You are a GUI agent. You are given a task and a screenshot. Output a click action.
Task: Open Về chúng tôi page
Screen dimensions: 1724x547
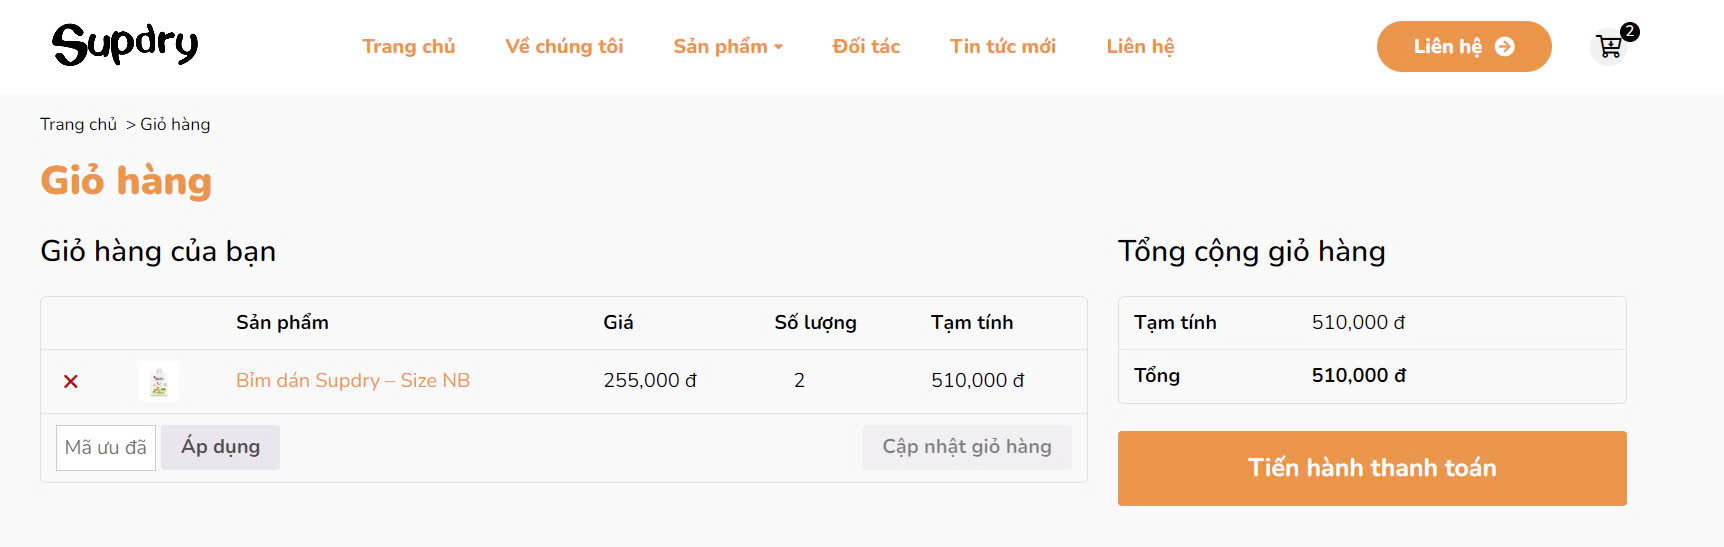point(564,47)
